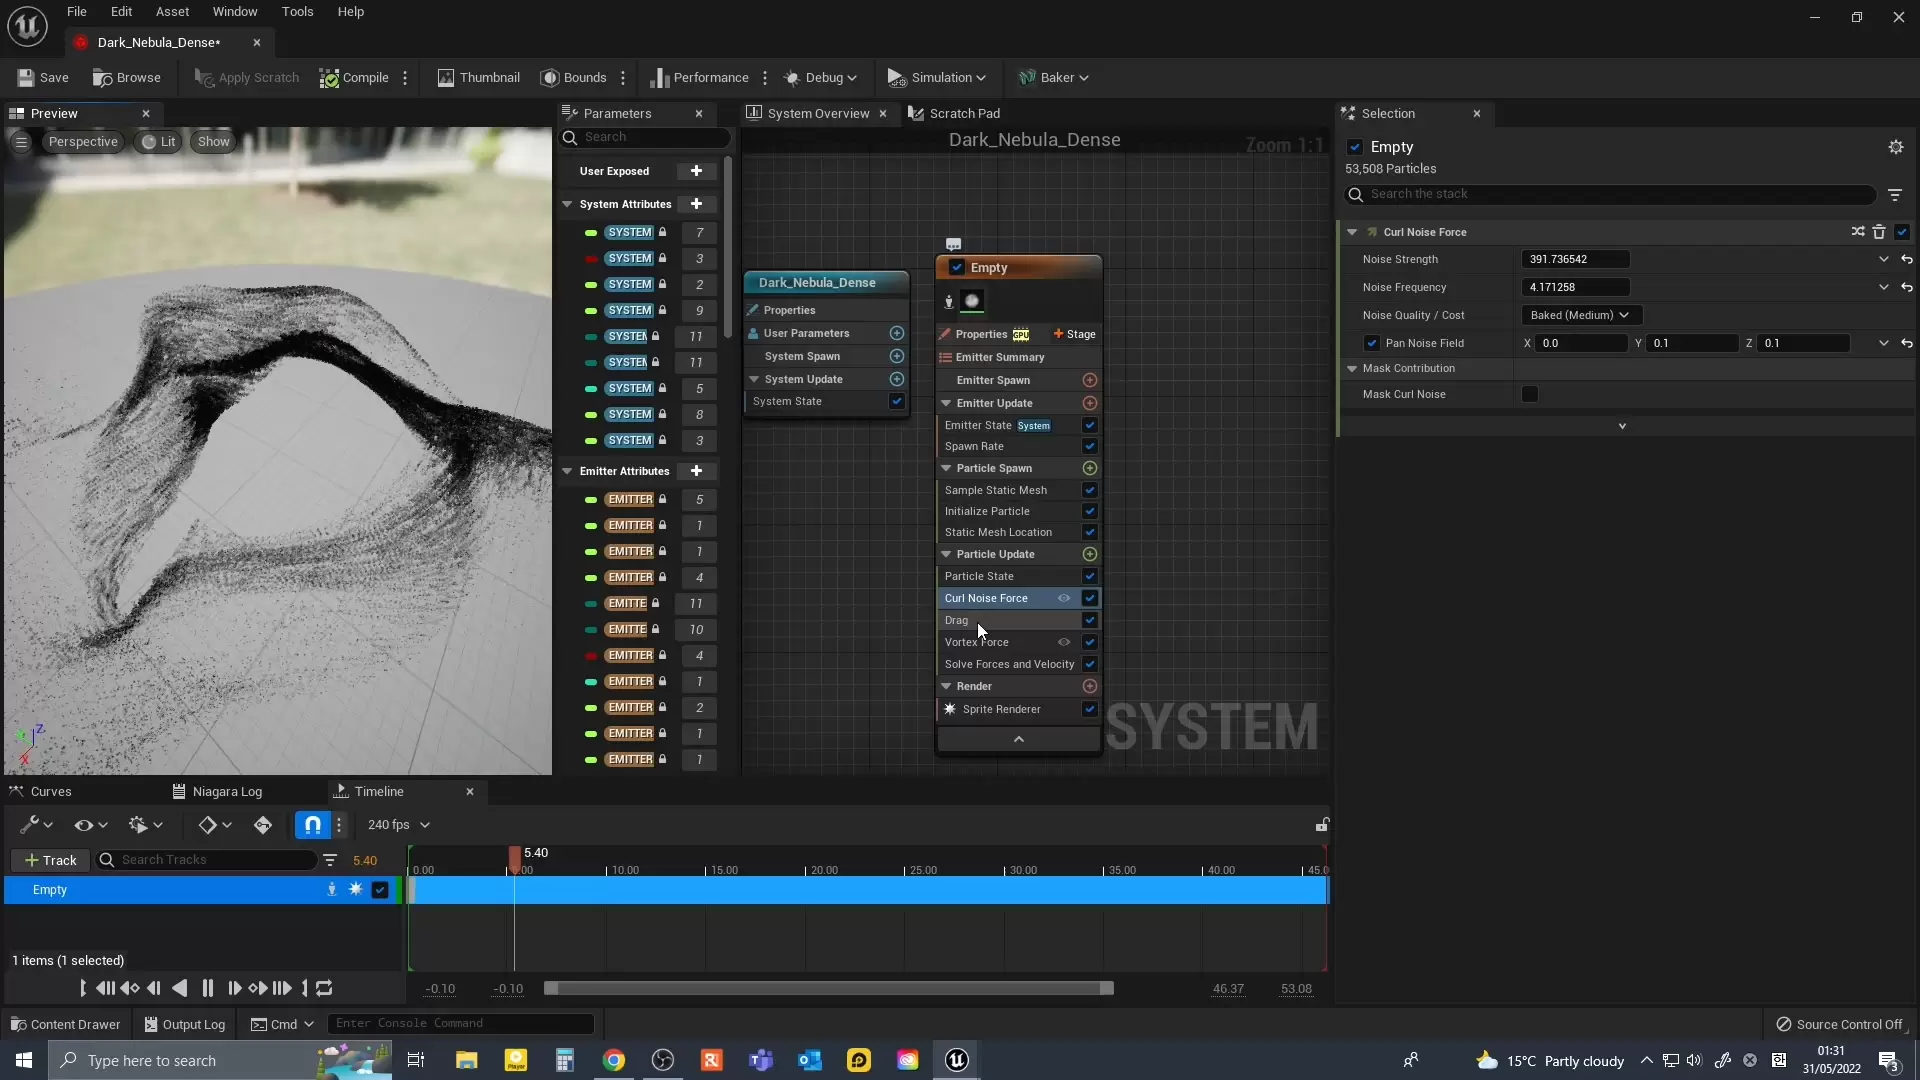Viewport: 1920px width, 1080px height.
Task: Click the Add Track button
Action: 50,860
